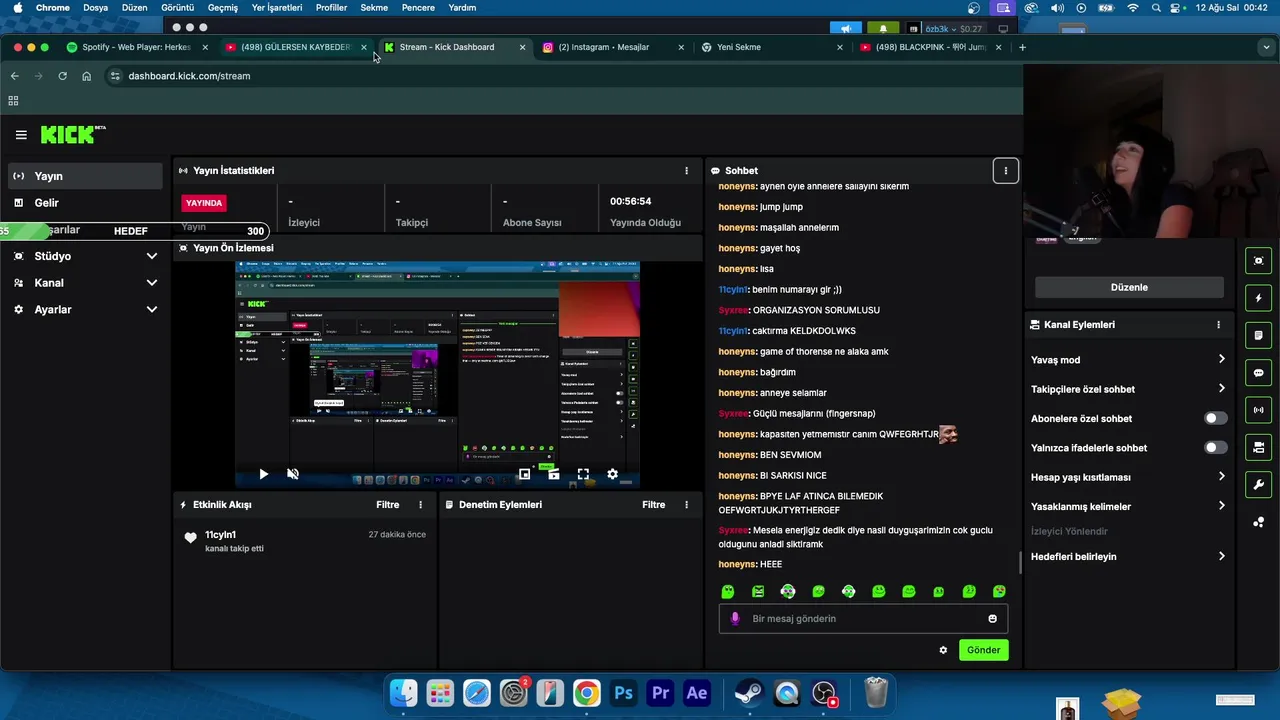Screen dimensions: 1280x720
Task: Click Filtre in Etkinlik Akışı
Action: [x=388, y=505]
